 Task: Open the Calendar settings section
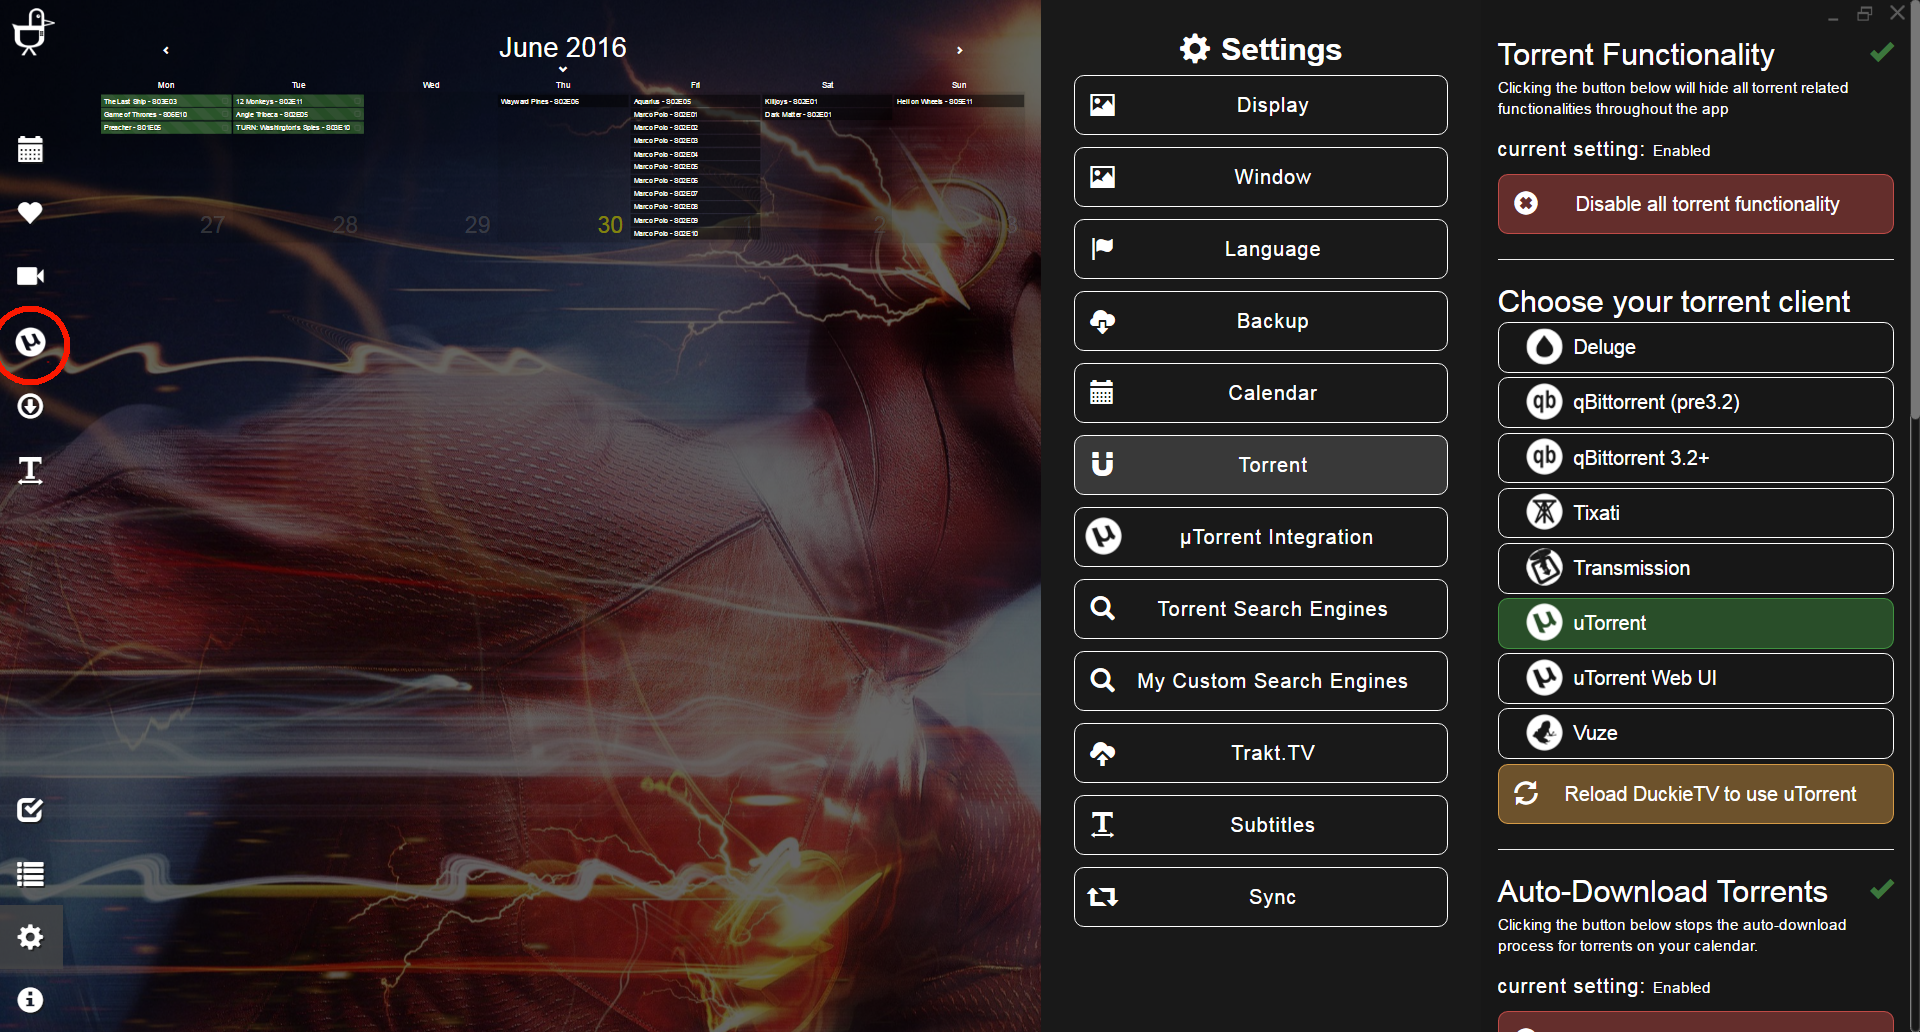click(1260, 393)
